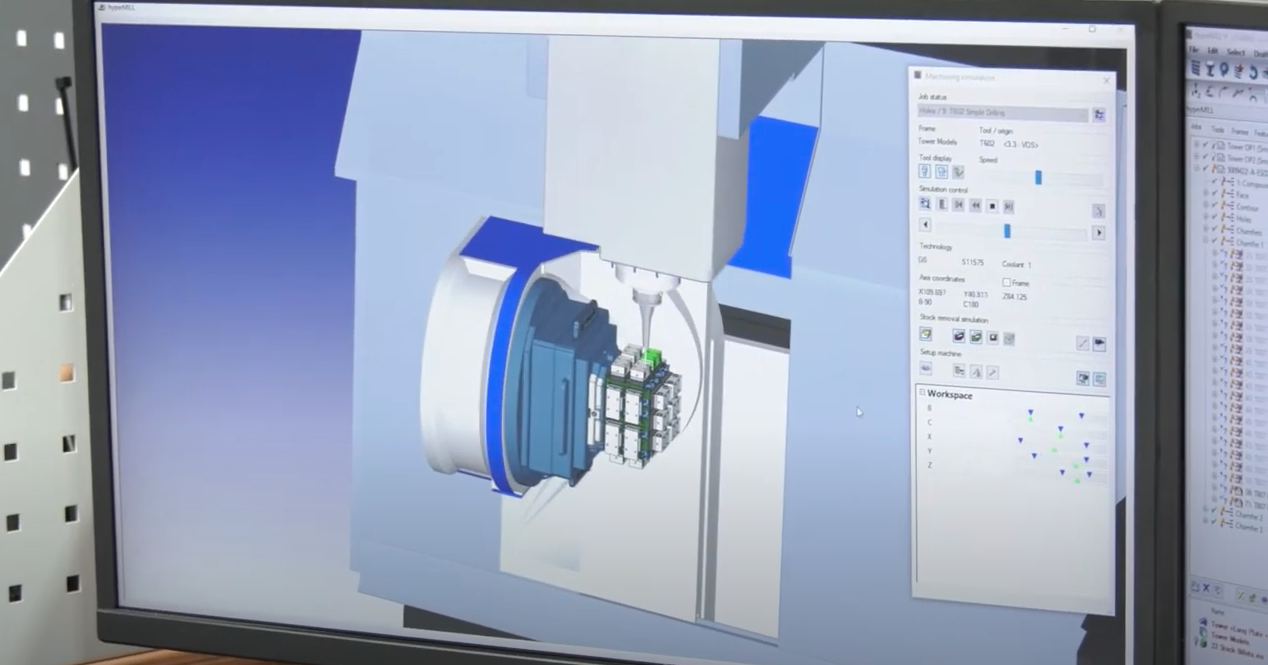This screenshot has width=1268, height=665.
Task: Click the left arrow of simulation progress bar
Action: tap(925, 225)
